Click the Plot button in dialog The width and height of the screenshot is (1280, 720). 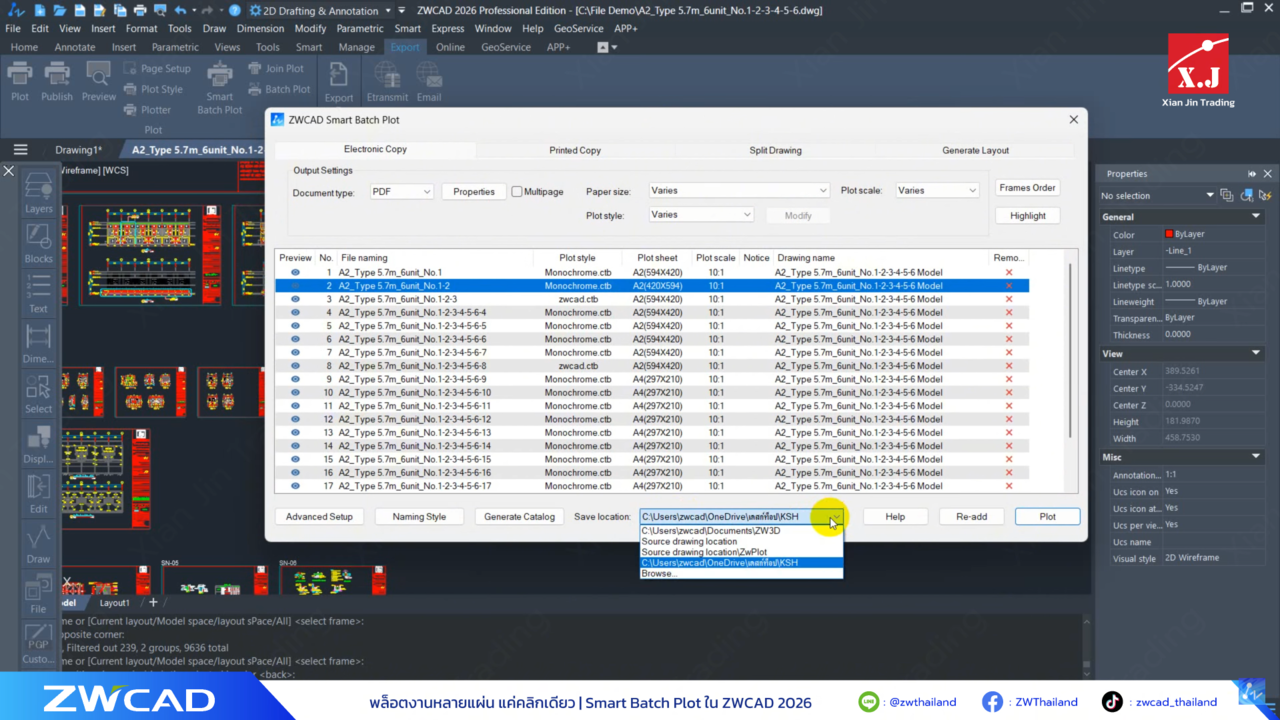point(1047,517)
